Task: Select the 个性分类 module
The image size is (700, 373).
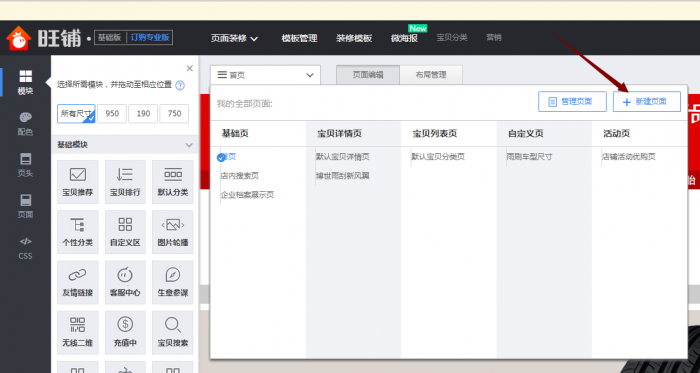Action: point(78,232)
